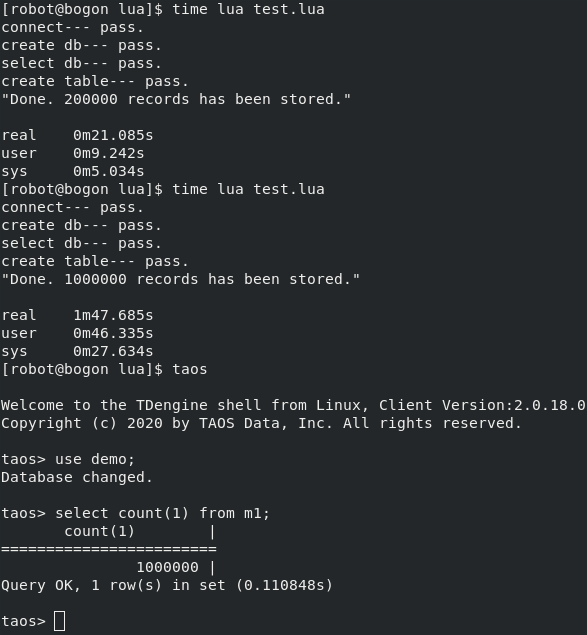Click the cursor block at the taos prompt
The image size is (587, 635).
pyautogui.click(x=60, y=621)
